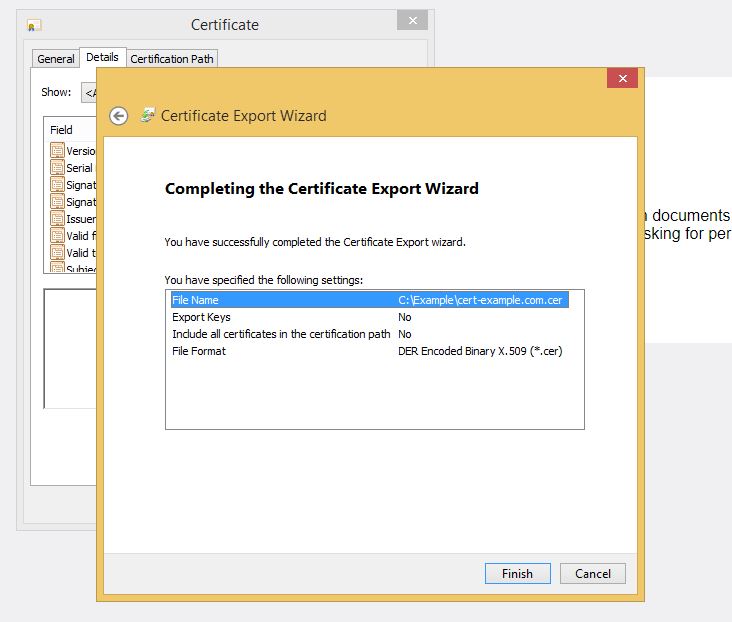Image resolution: width=732 pixels, height=622 pixels.
Task: Select the Serial number field icon
Action: point(58,168)
